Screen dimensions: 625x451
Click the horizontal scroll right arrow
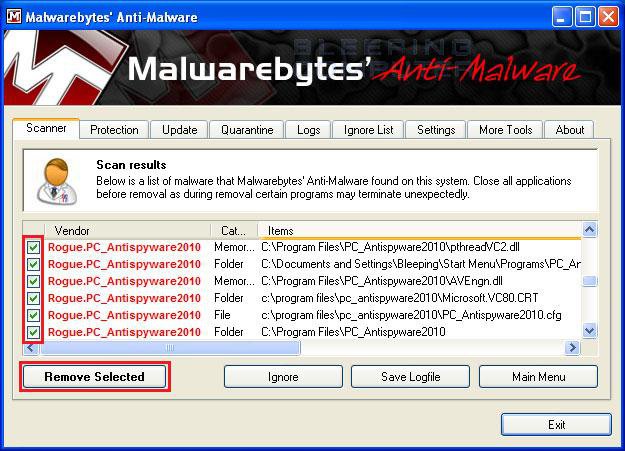tap(572, 348)
